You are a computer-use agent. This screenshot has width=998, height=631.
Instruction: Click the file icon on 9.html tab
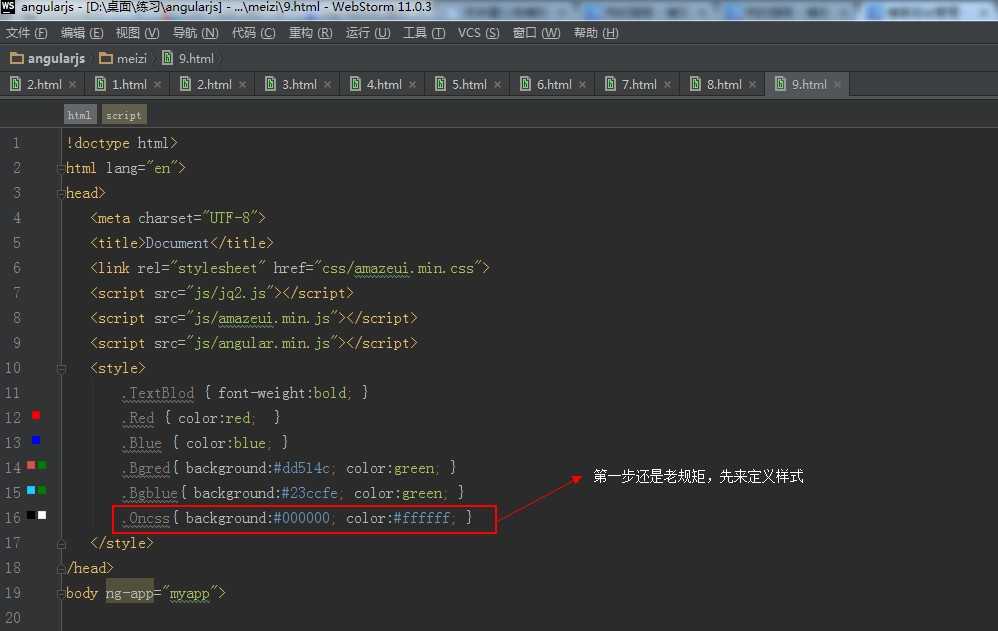pyautogui.click(x=780, y=84)
